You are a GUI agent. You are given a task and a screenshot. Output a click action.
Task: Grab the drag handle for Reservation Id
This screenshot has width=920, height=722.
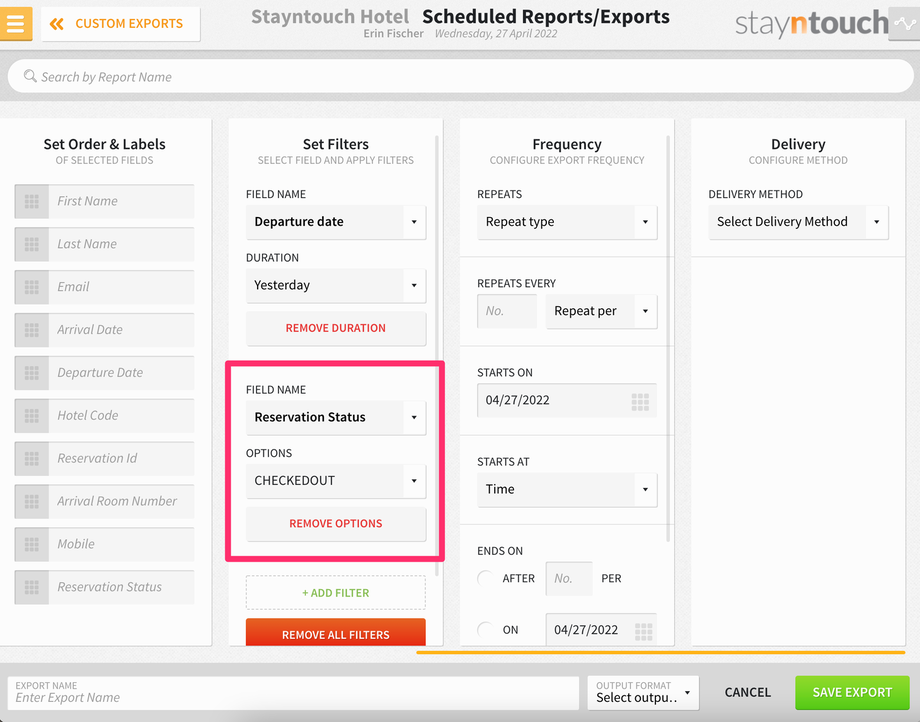coord(32,458)
